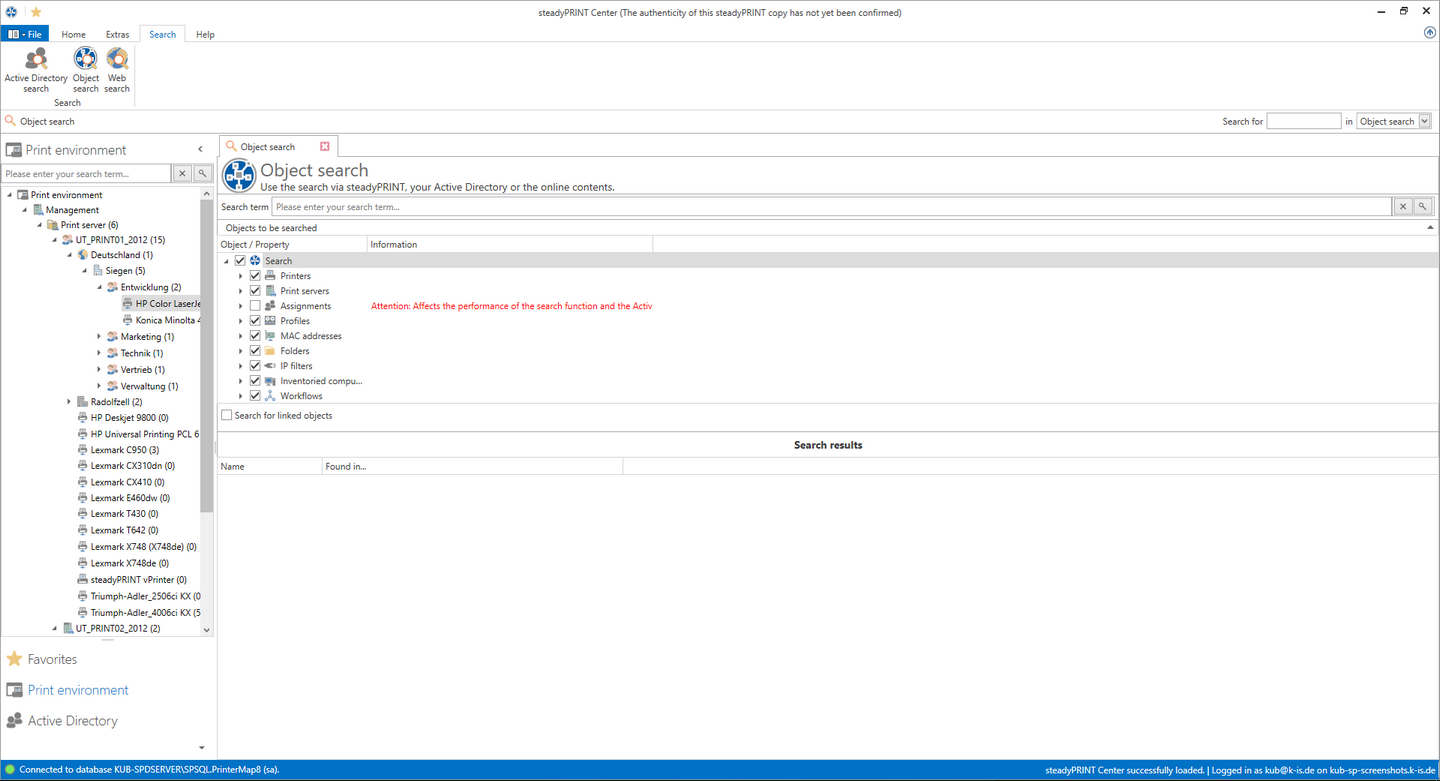This screenshot has width=1440, height=781.
Task: Uncheck the MAC addresses checkbox
Action: click(x=256, y=336)
